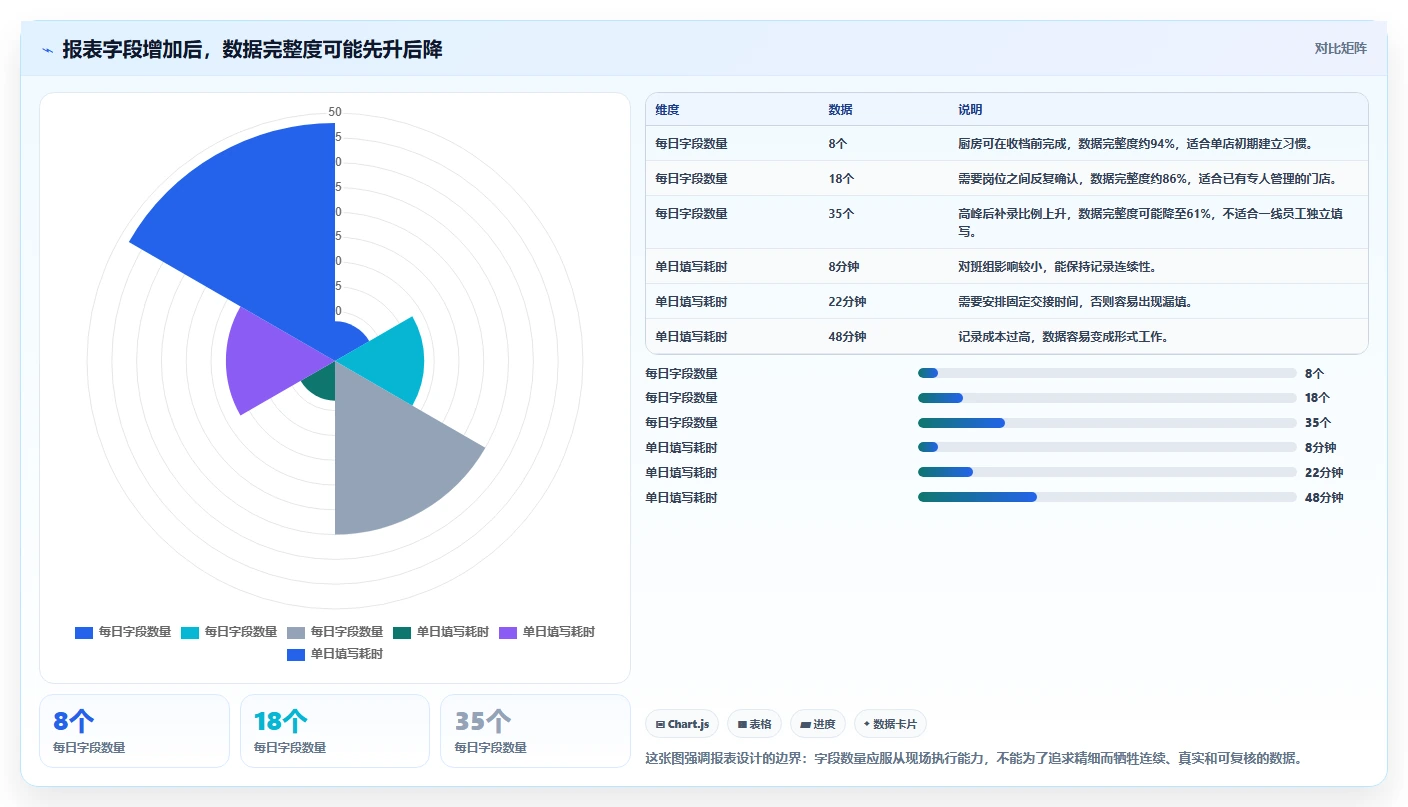The image size is (1408, 807).
Task: Toggle the purple 单日填写耗时 legend entry
Action: pyautogui.click(x=547, y=632)
